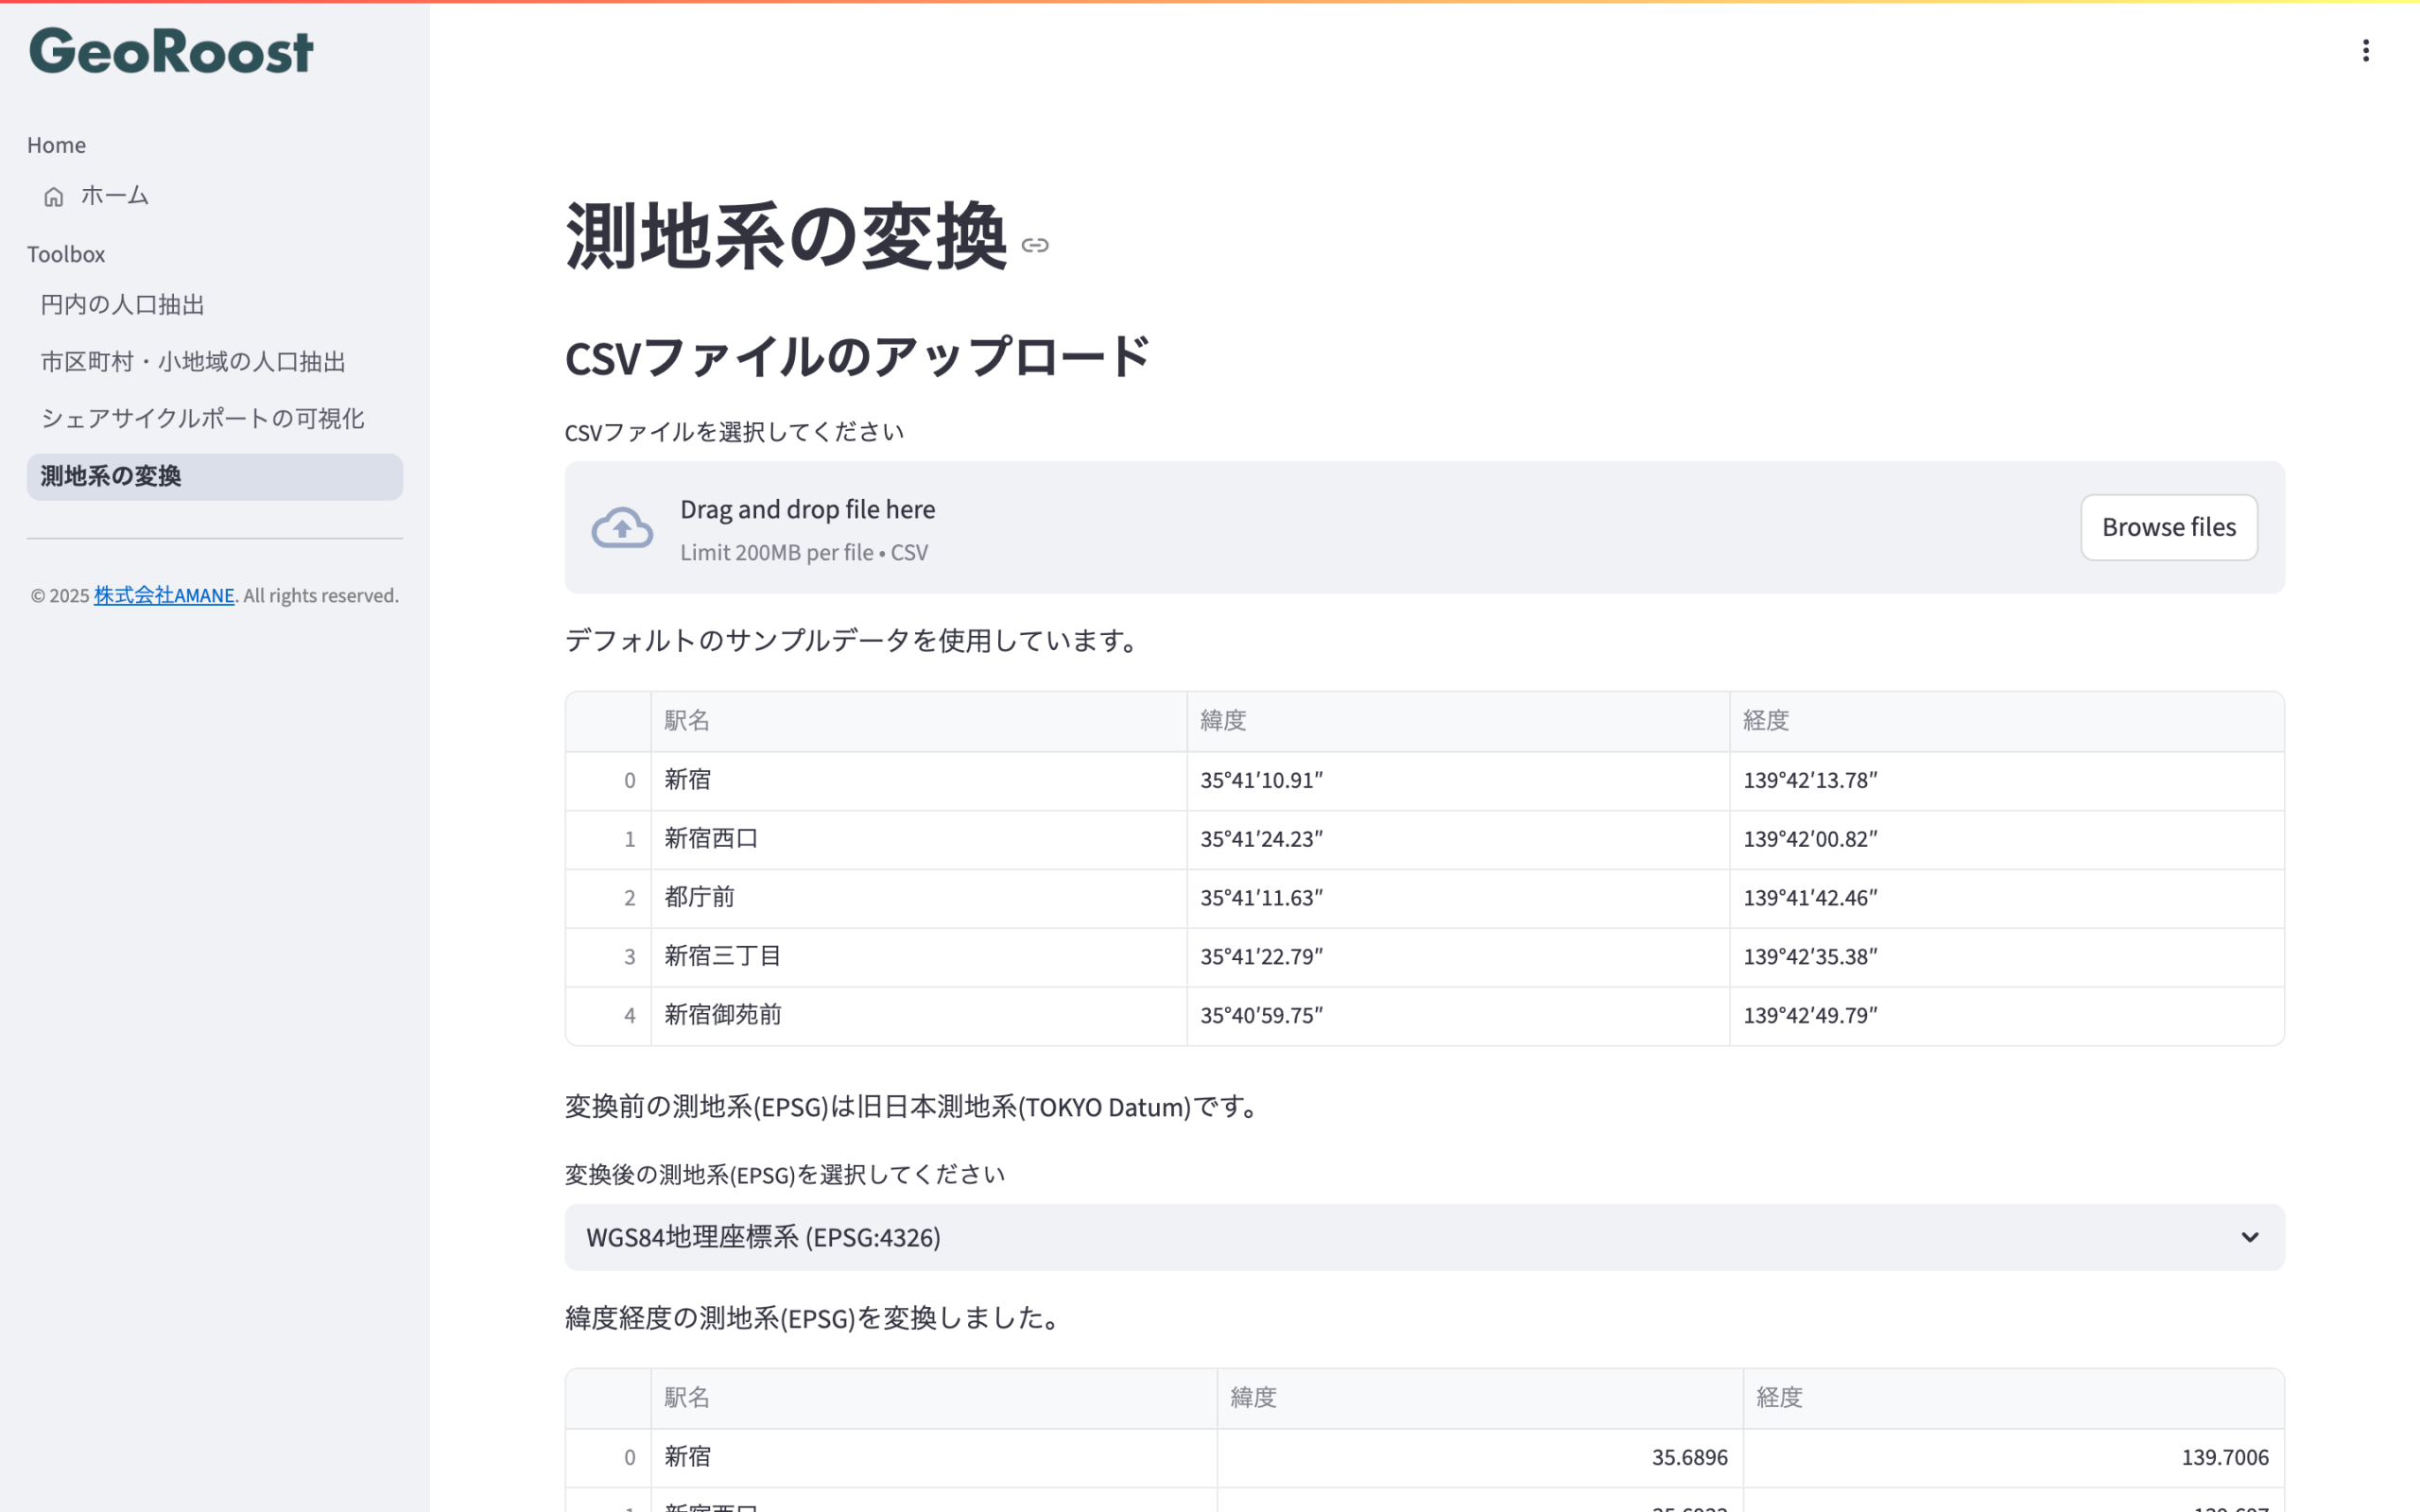Click the home icon in sidebar
The height and width of the screenshot is (1512, 2420).
tap(54, 196)
